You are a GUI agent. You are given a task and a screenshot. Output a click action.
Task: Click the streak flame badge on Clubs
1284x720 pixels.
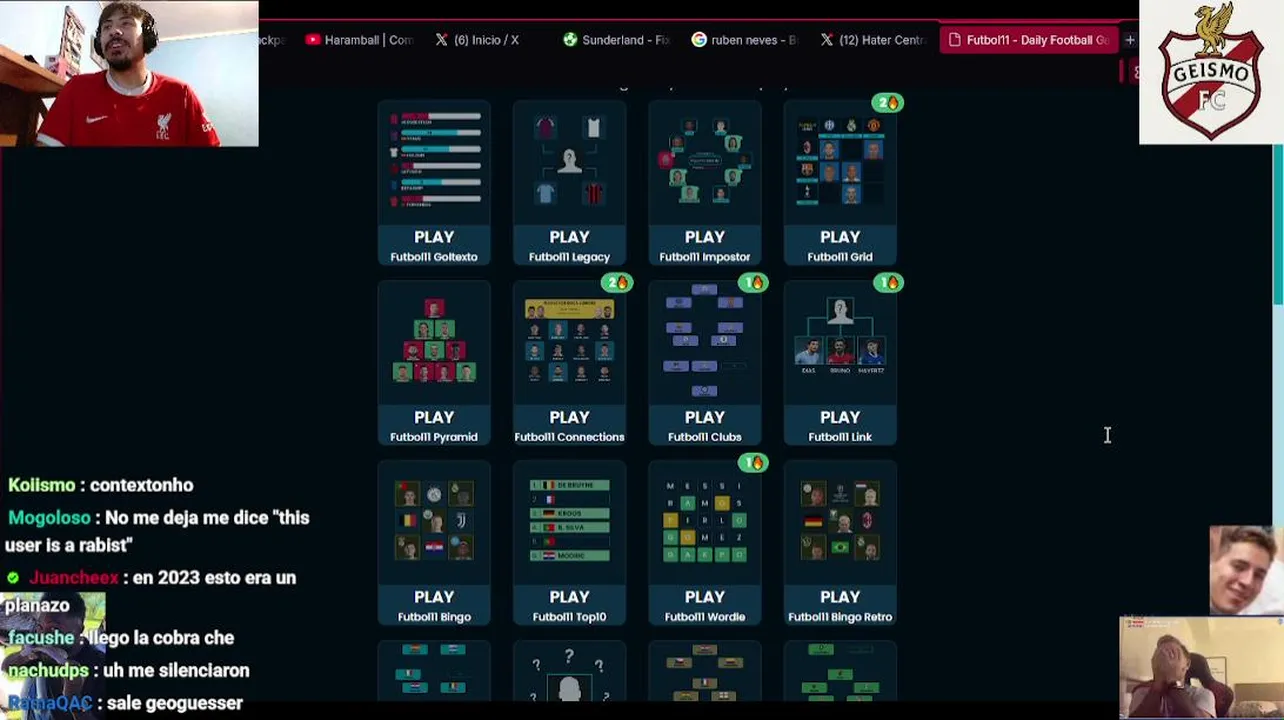752,283
